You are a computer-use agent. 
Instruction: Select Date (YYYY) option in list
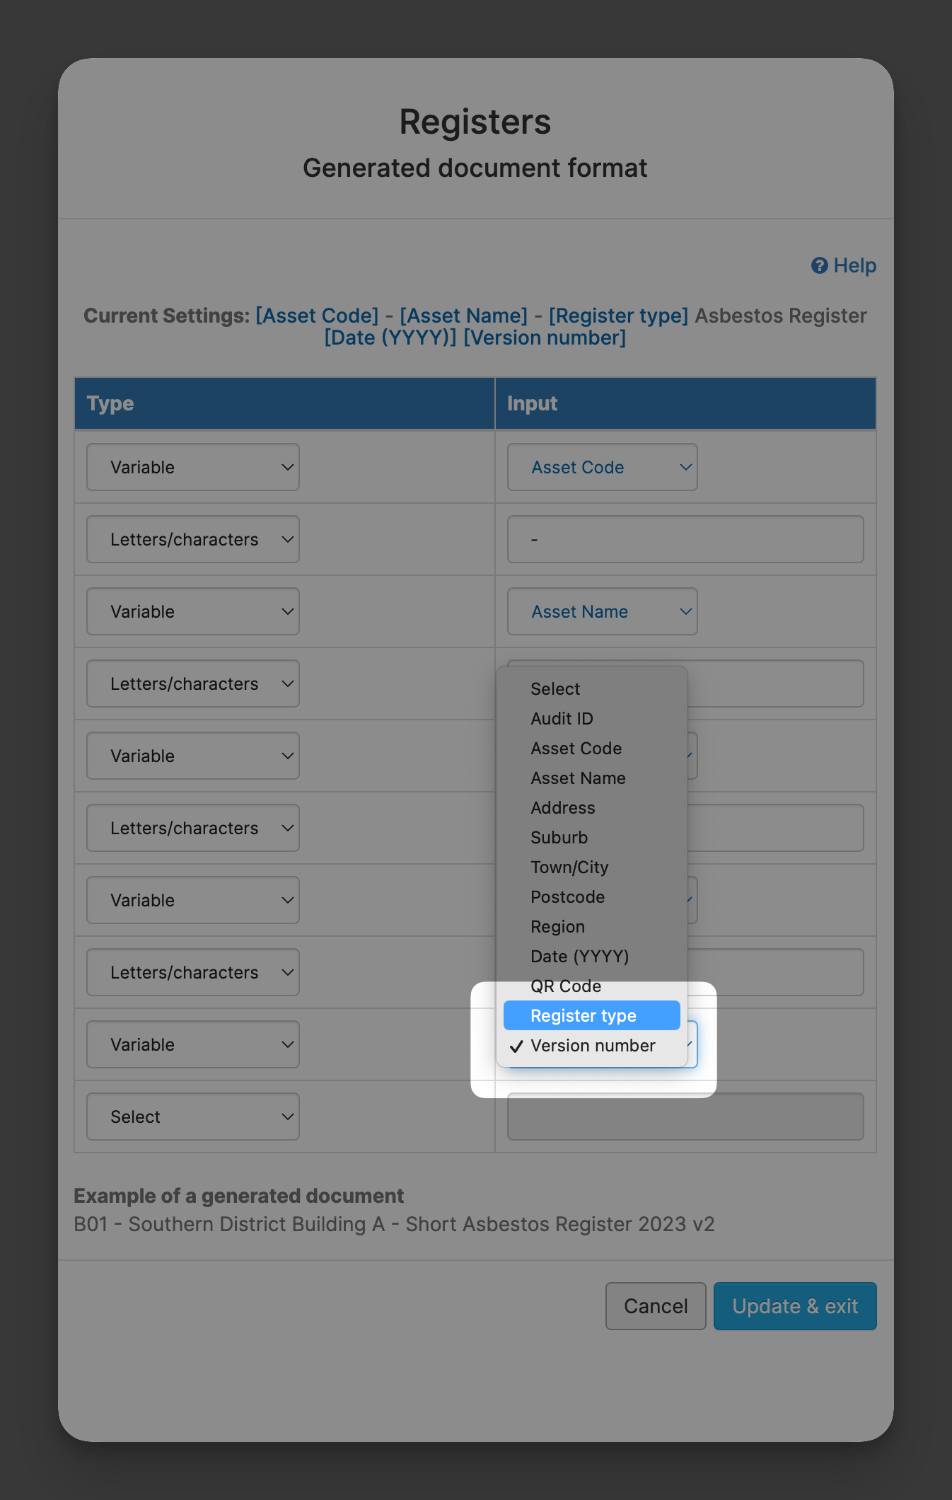tap(592, 956)
